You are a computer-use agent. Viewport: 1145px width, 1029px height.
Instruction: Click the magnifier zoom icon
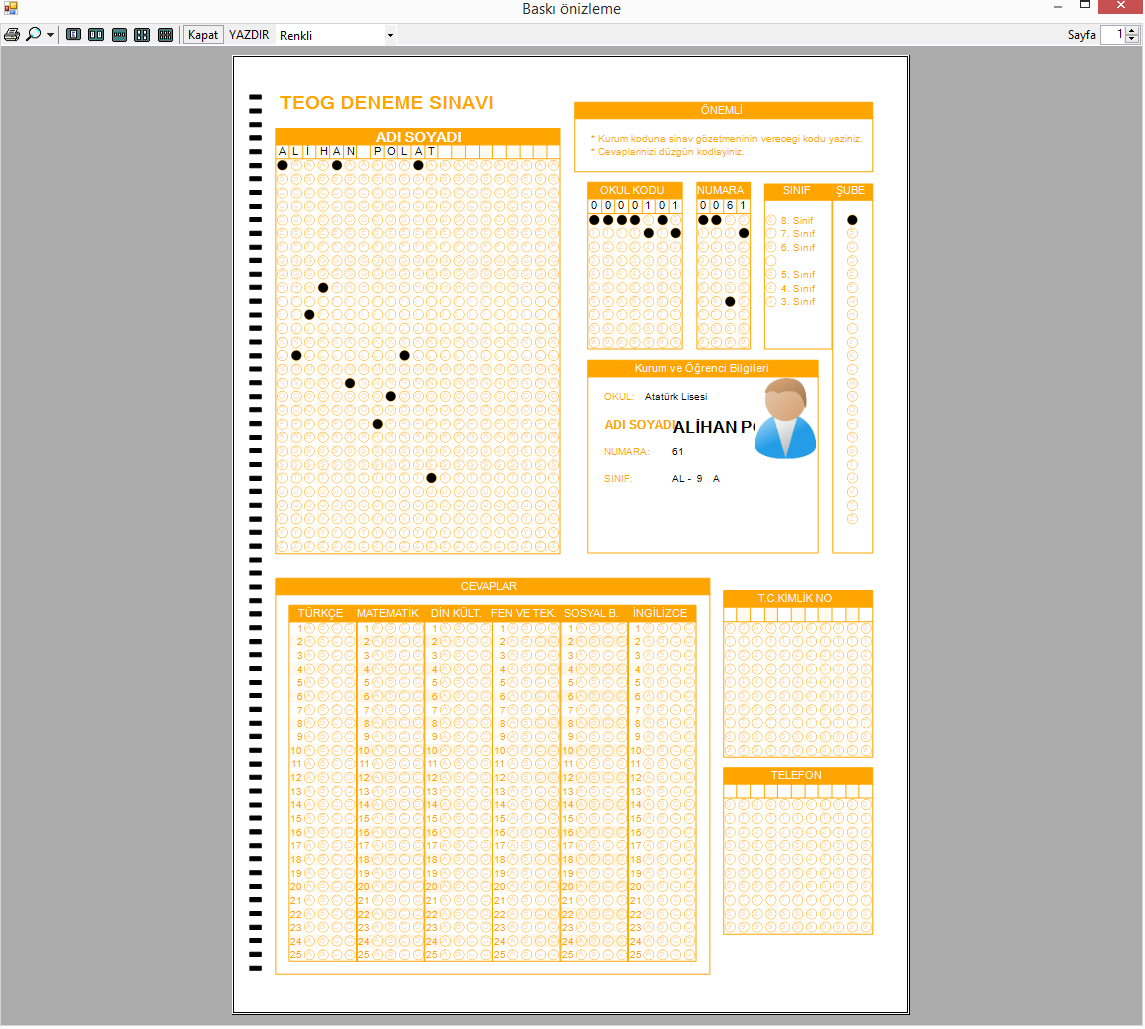coord(34,35)
